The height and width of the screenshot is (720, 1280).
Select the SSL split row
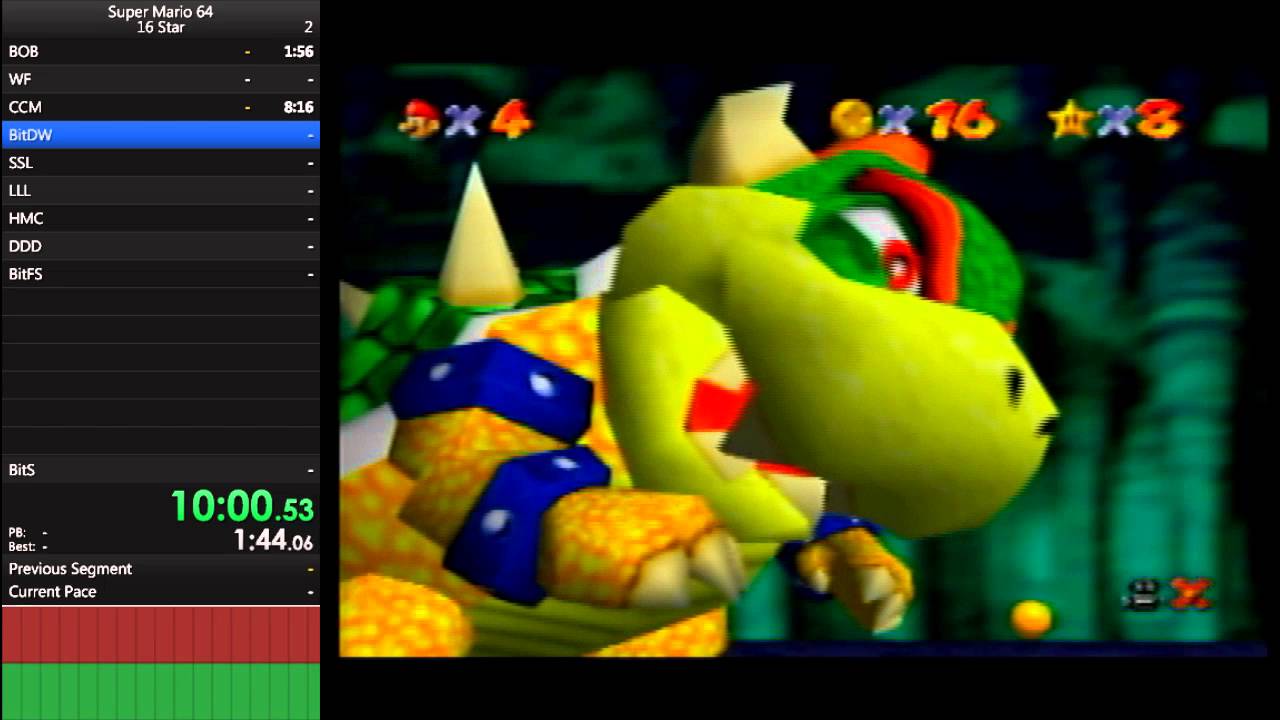(x=160, y=163)
